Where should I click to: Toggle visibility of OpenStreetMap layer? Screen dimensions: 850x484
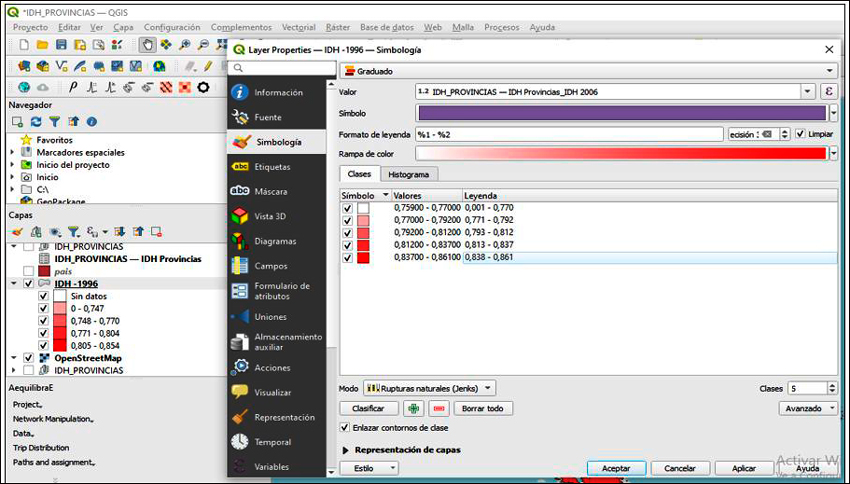pos(28,358)
